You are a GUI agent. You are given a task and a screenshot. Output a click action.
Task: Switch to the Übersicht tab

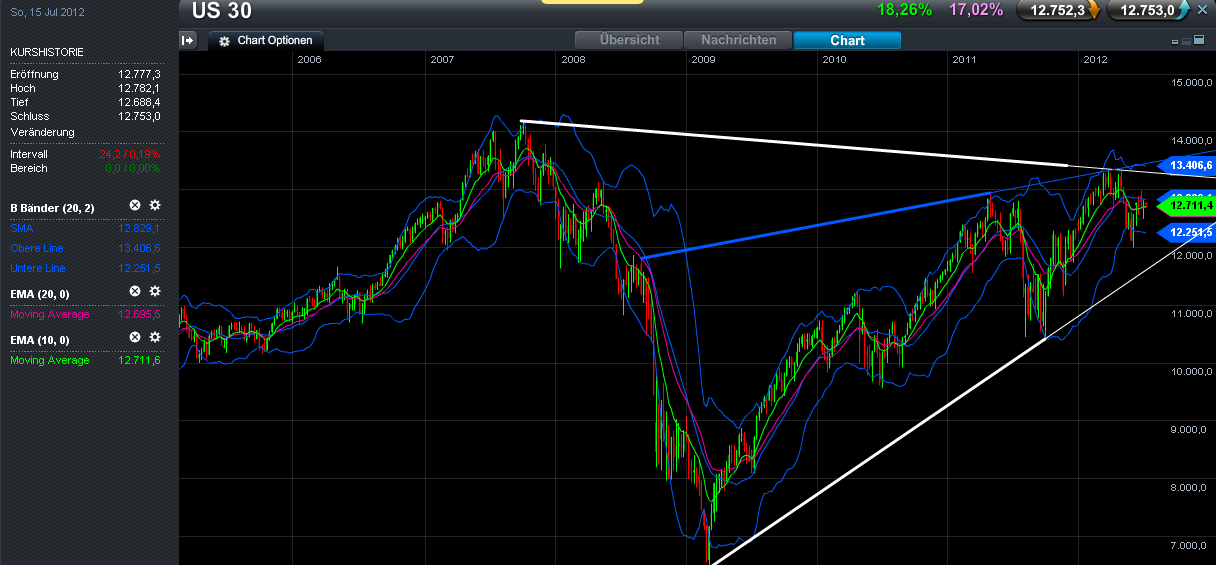(x=629, y=40)
